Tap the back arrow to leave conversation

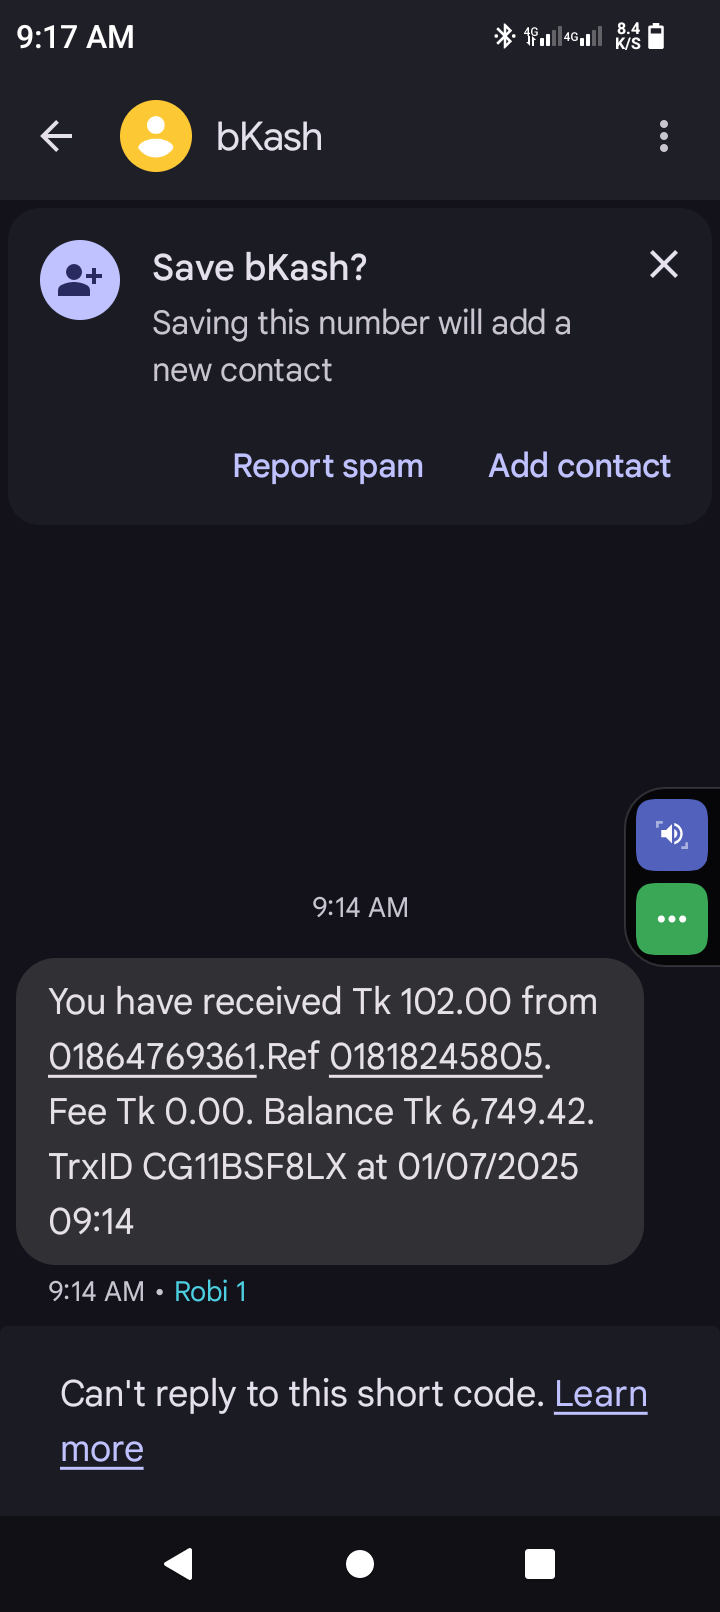click(x=56, y=136)
